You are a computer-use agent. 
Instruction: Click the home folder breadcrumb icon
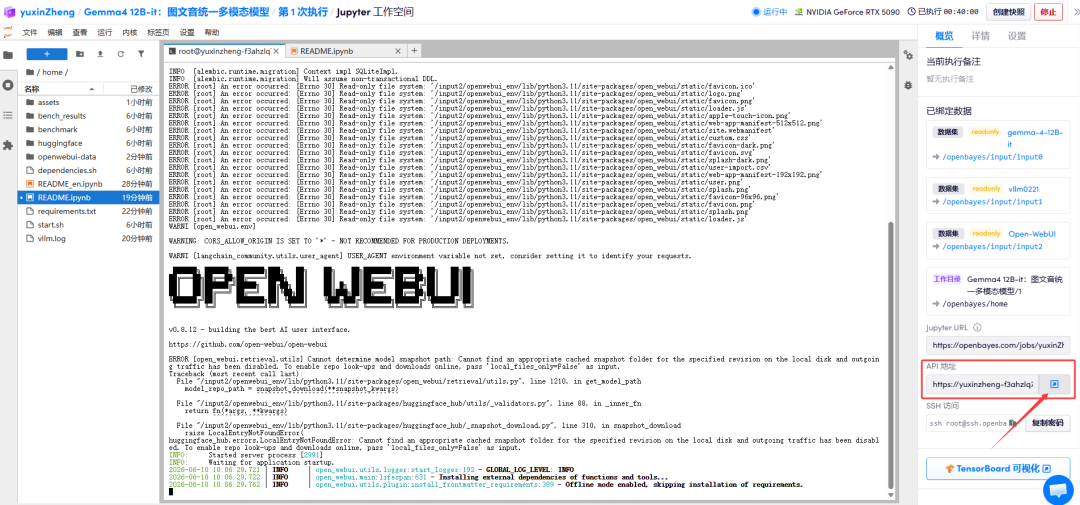pos(30,72)
